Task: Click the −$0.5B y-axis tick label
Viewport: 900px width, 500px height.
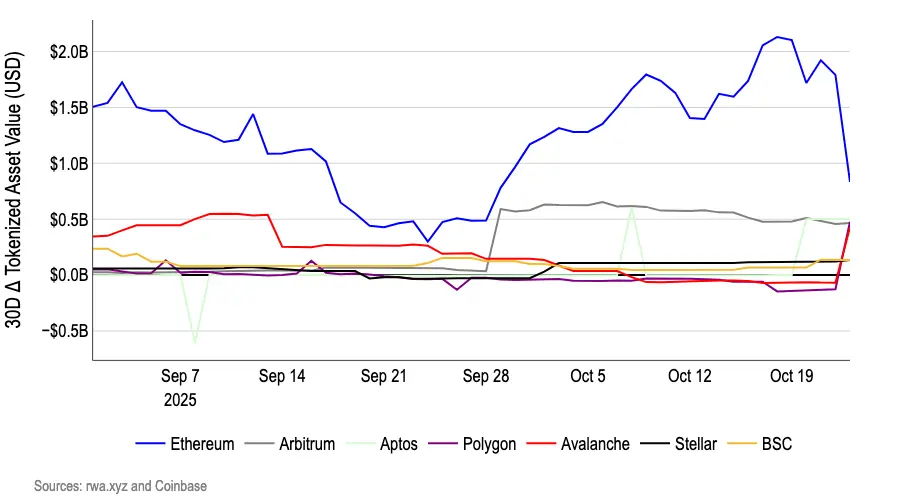Action: [x=65, y=331]
